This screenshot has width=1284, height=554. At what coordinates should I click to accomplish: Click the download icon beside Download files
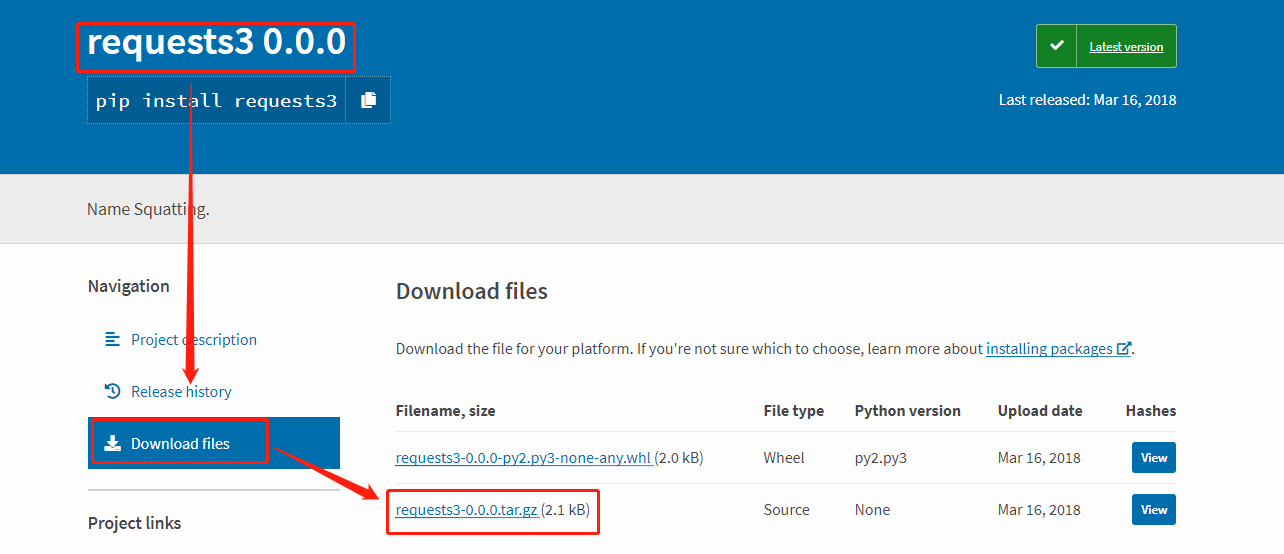pos(113,443)
